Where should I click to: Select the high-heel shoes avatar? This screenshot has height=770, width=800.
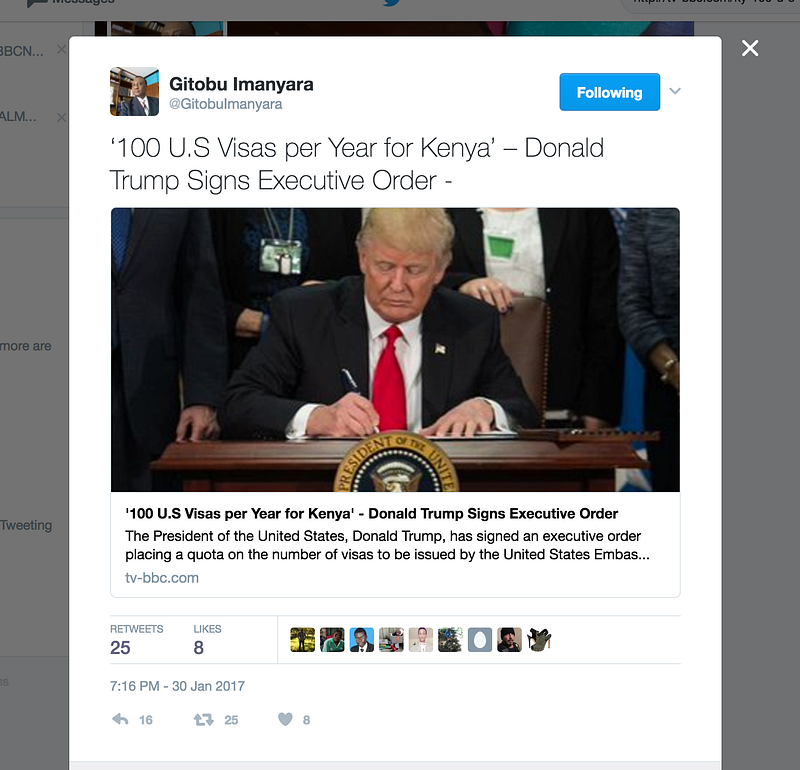[539, 640]
